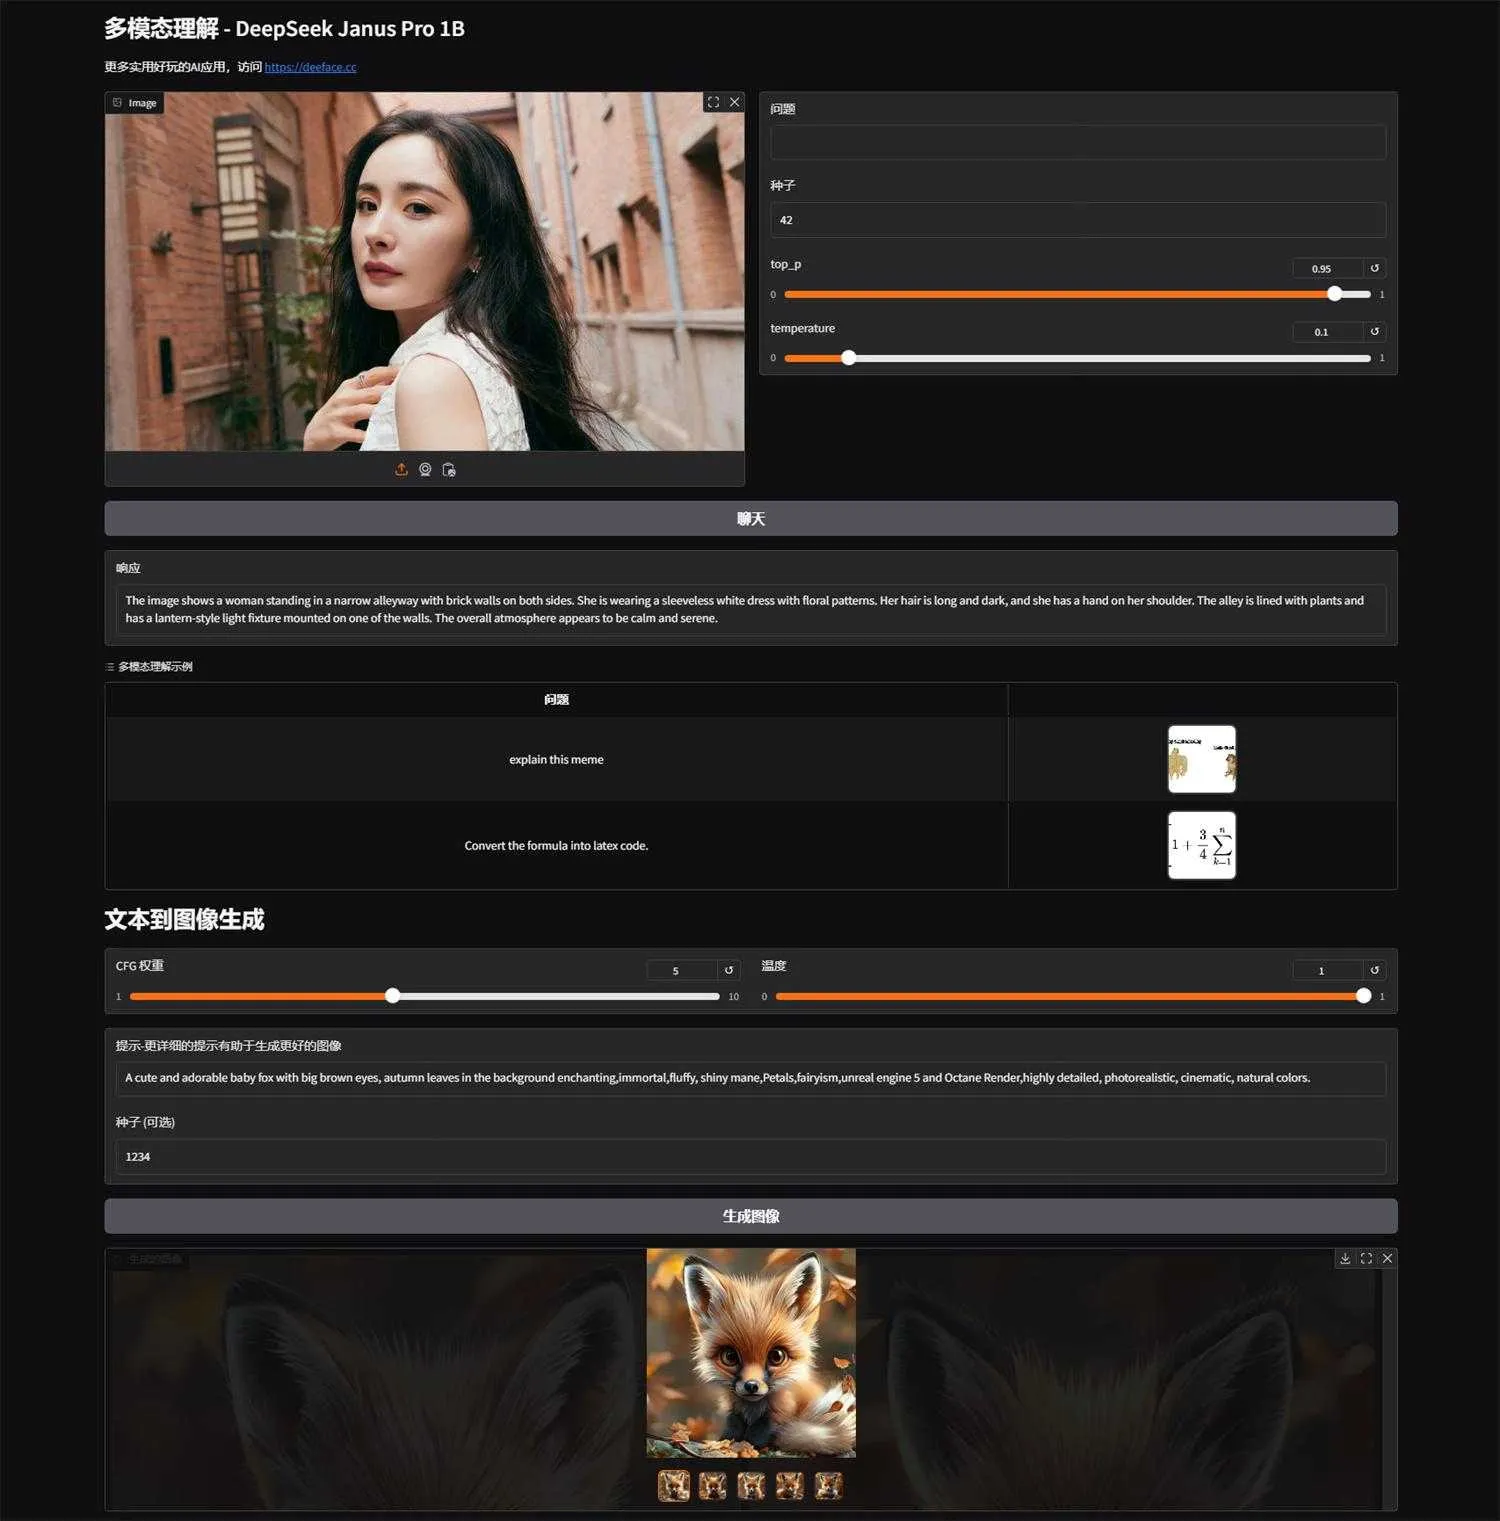This screenshot has width=1500, height=1521.
Task: Select the first fox gallery thumbnail
Action: (674, 1486)
